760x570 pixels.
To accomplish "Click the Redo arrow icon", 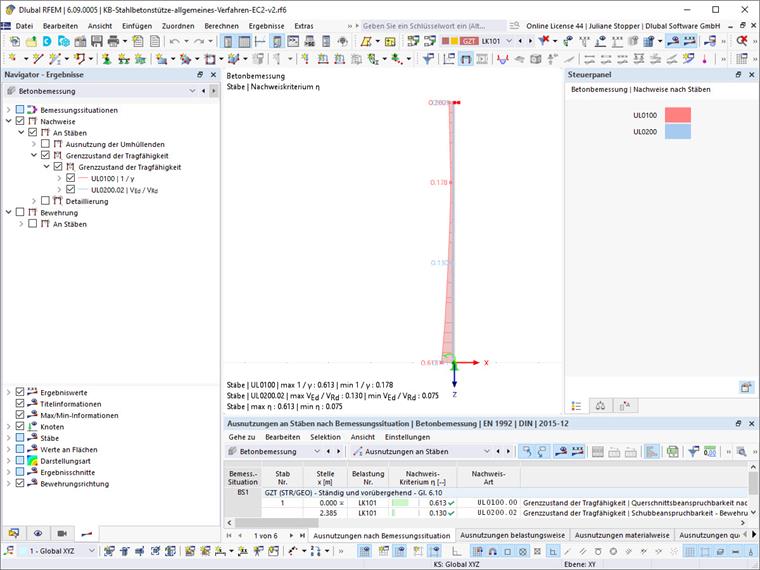I will (x=199, y=42).
